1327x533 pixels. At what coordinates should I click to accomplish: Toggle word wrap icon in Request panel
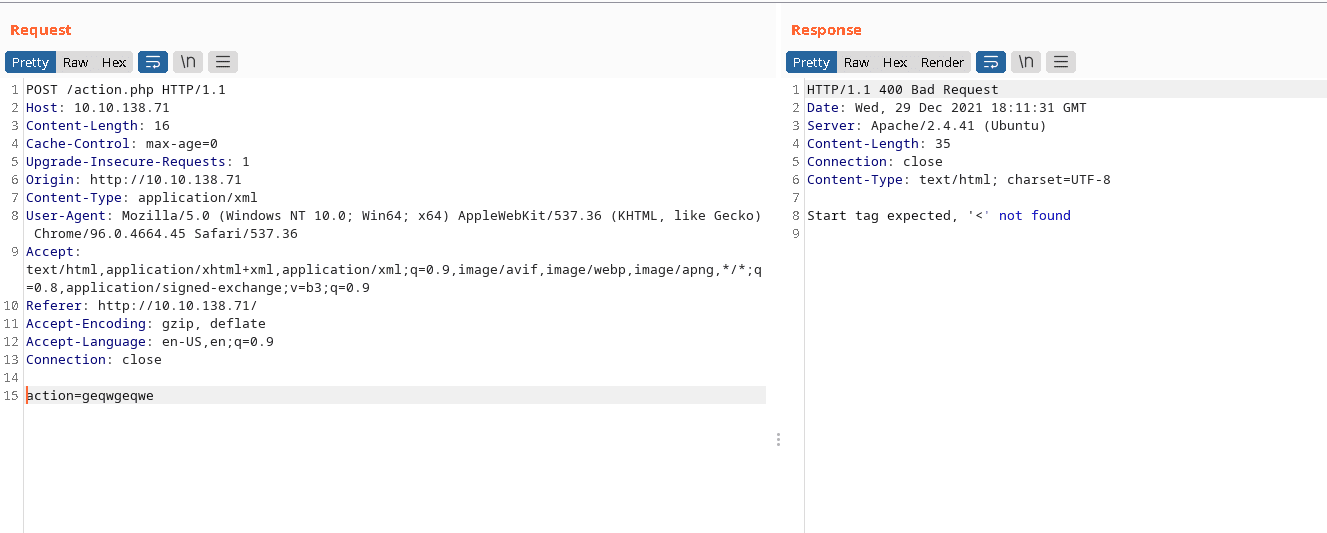pyautogui.click(x=153, y=62)
